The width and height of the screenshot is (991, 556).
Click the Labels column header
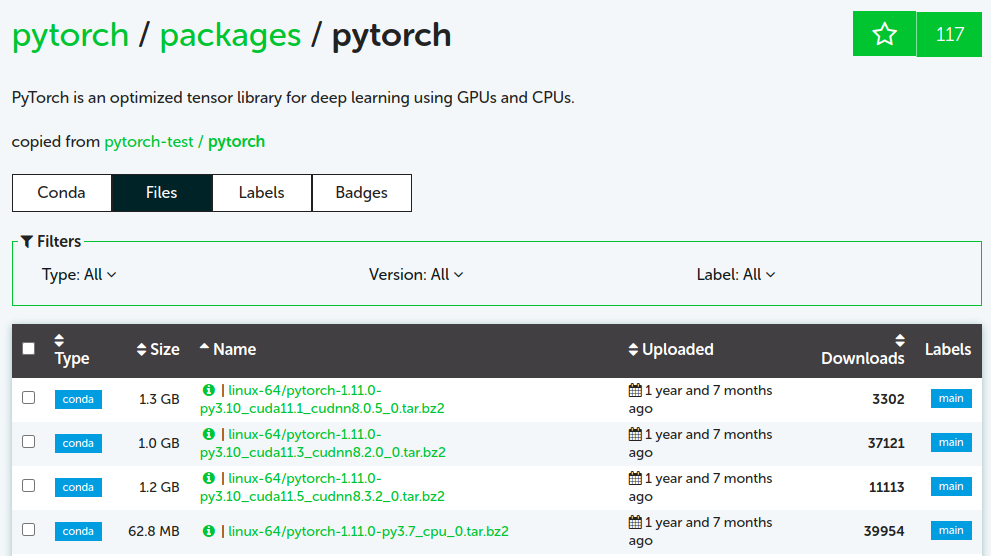947,349
